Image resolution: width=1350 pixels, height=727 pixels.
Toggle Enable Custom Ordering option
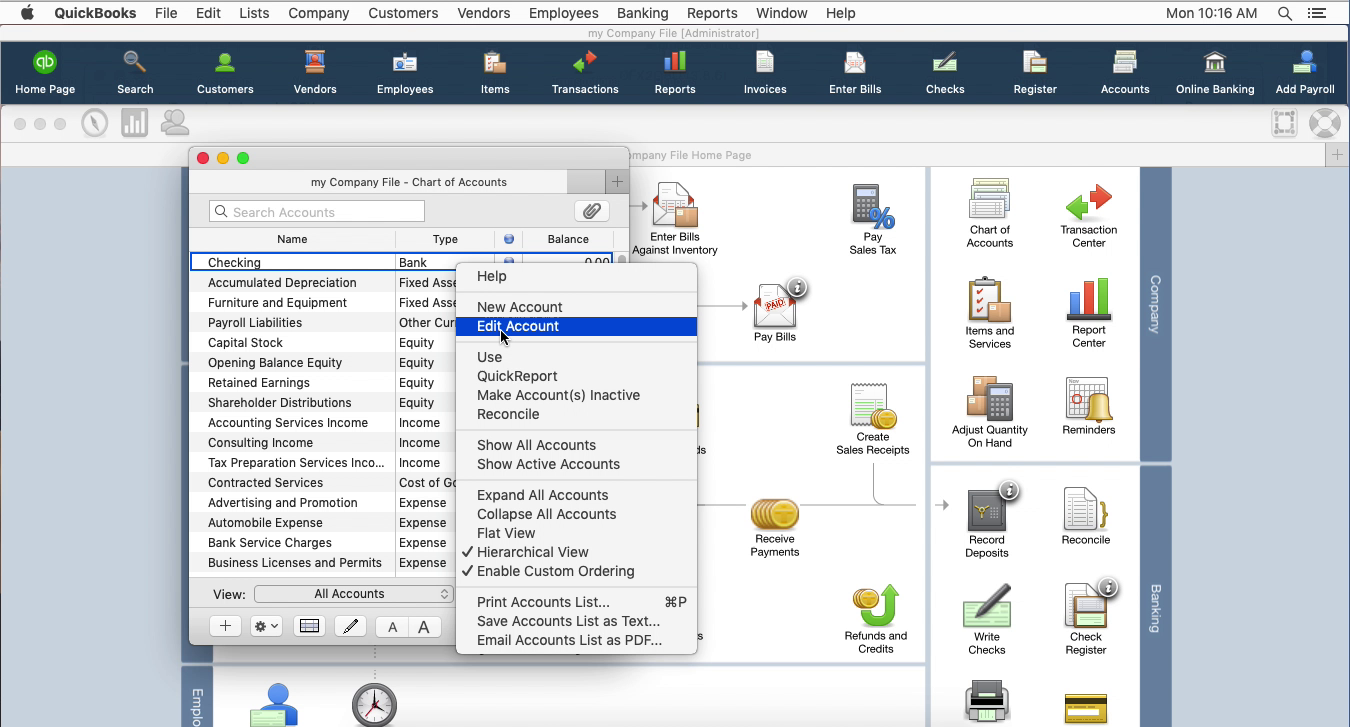[x=576, y=571]
